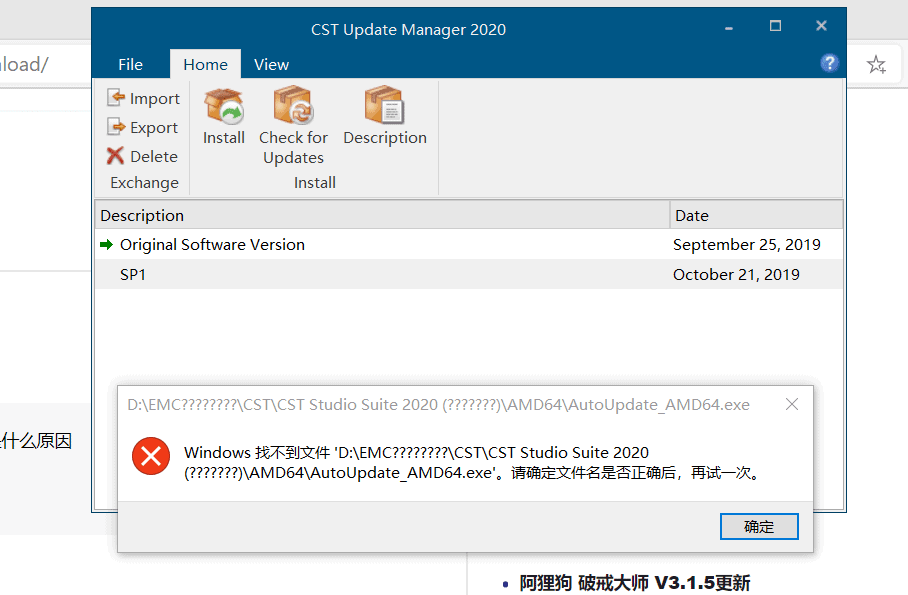The height and width of the screenshot is (595, 908).
Task: Click the Check for Updates icon
Action: [293, 105]
